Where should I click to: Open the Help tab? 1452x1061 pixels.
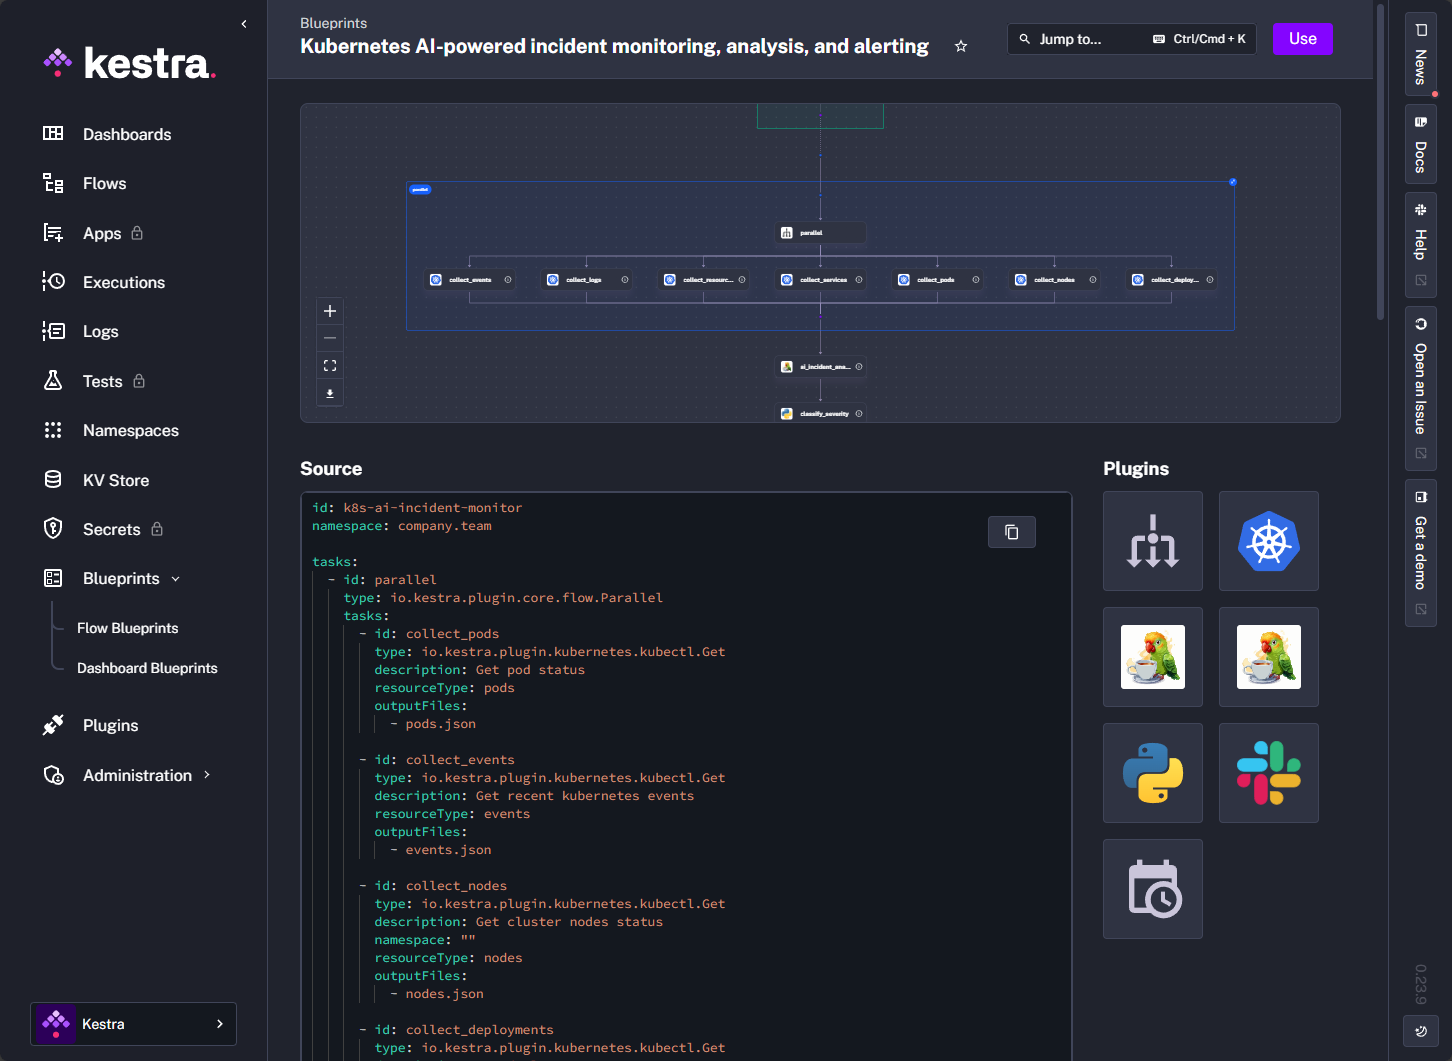pos(1421,245)
